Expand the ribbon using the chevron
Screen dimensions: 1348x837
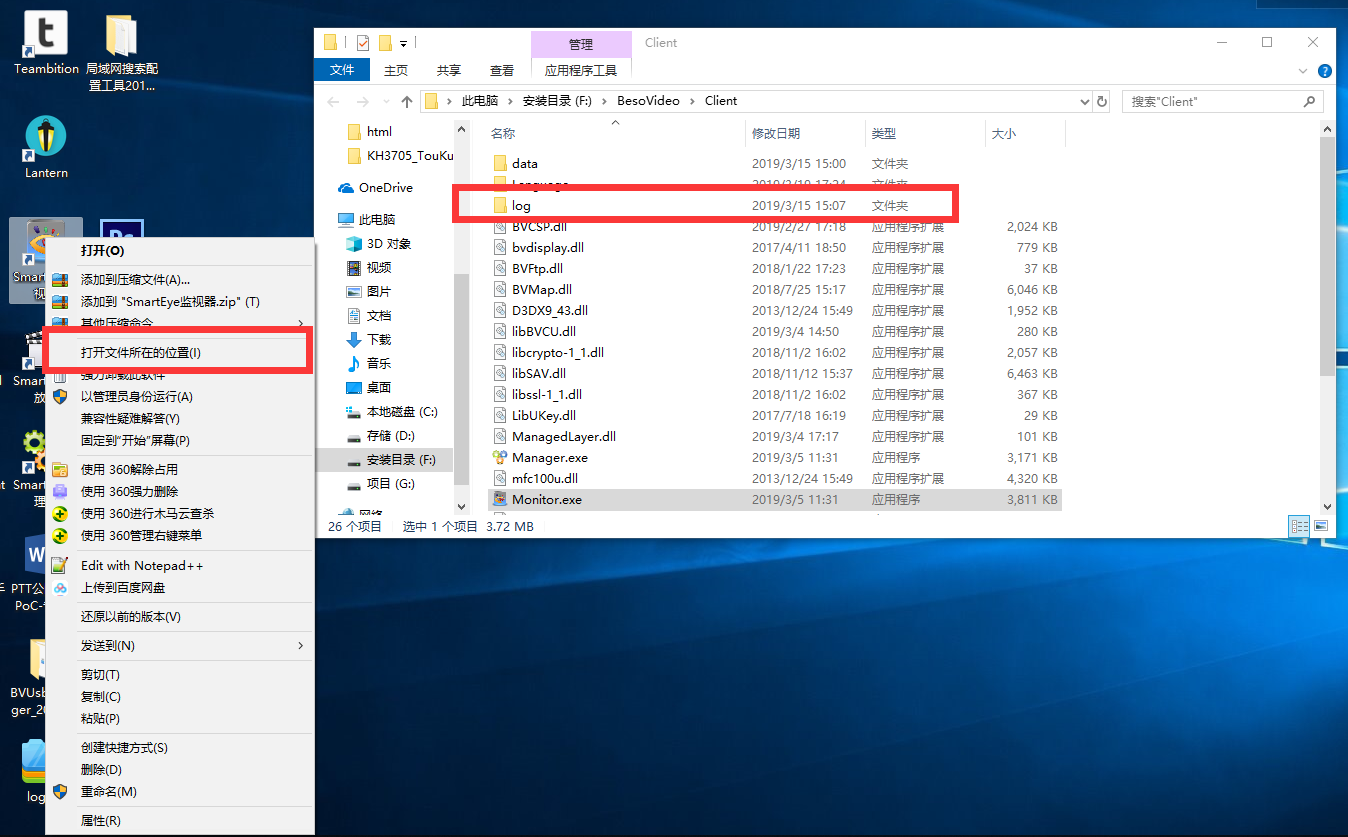1302,71
